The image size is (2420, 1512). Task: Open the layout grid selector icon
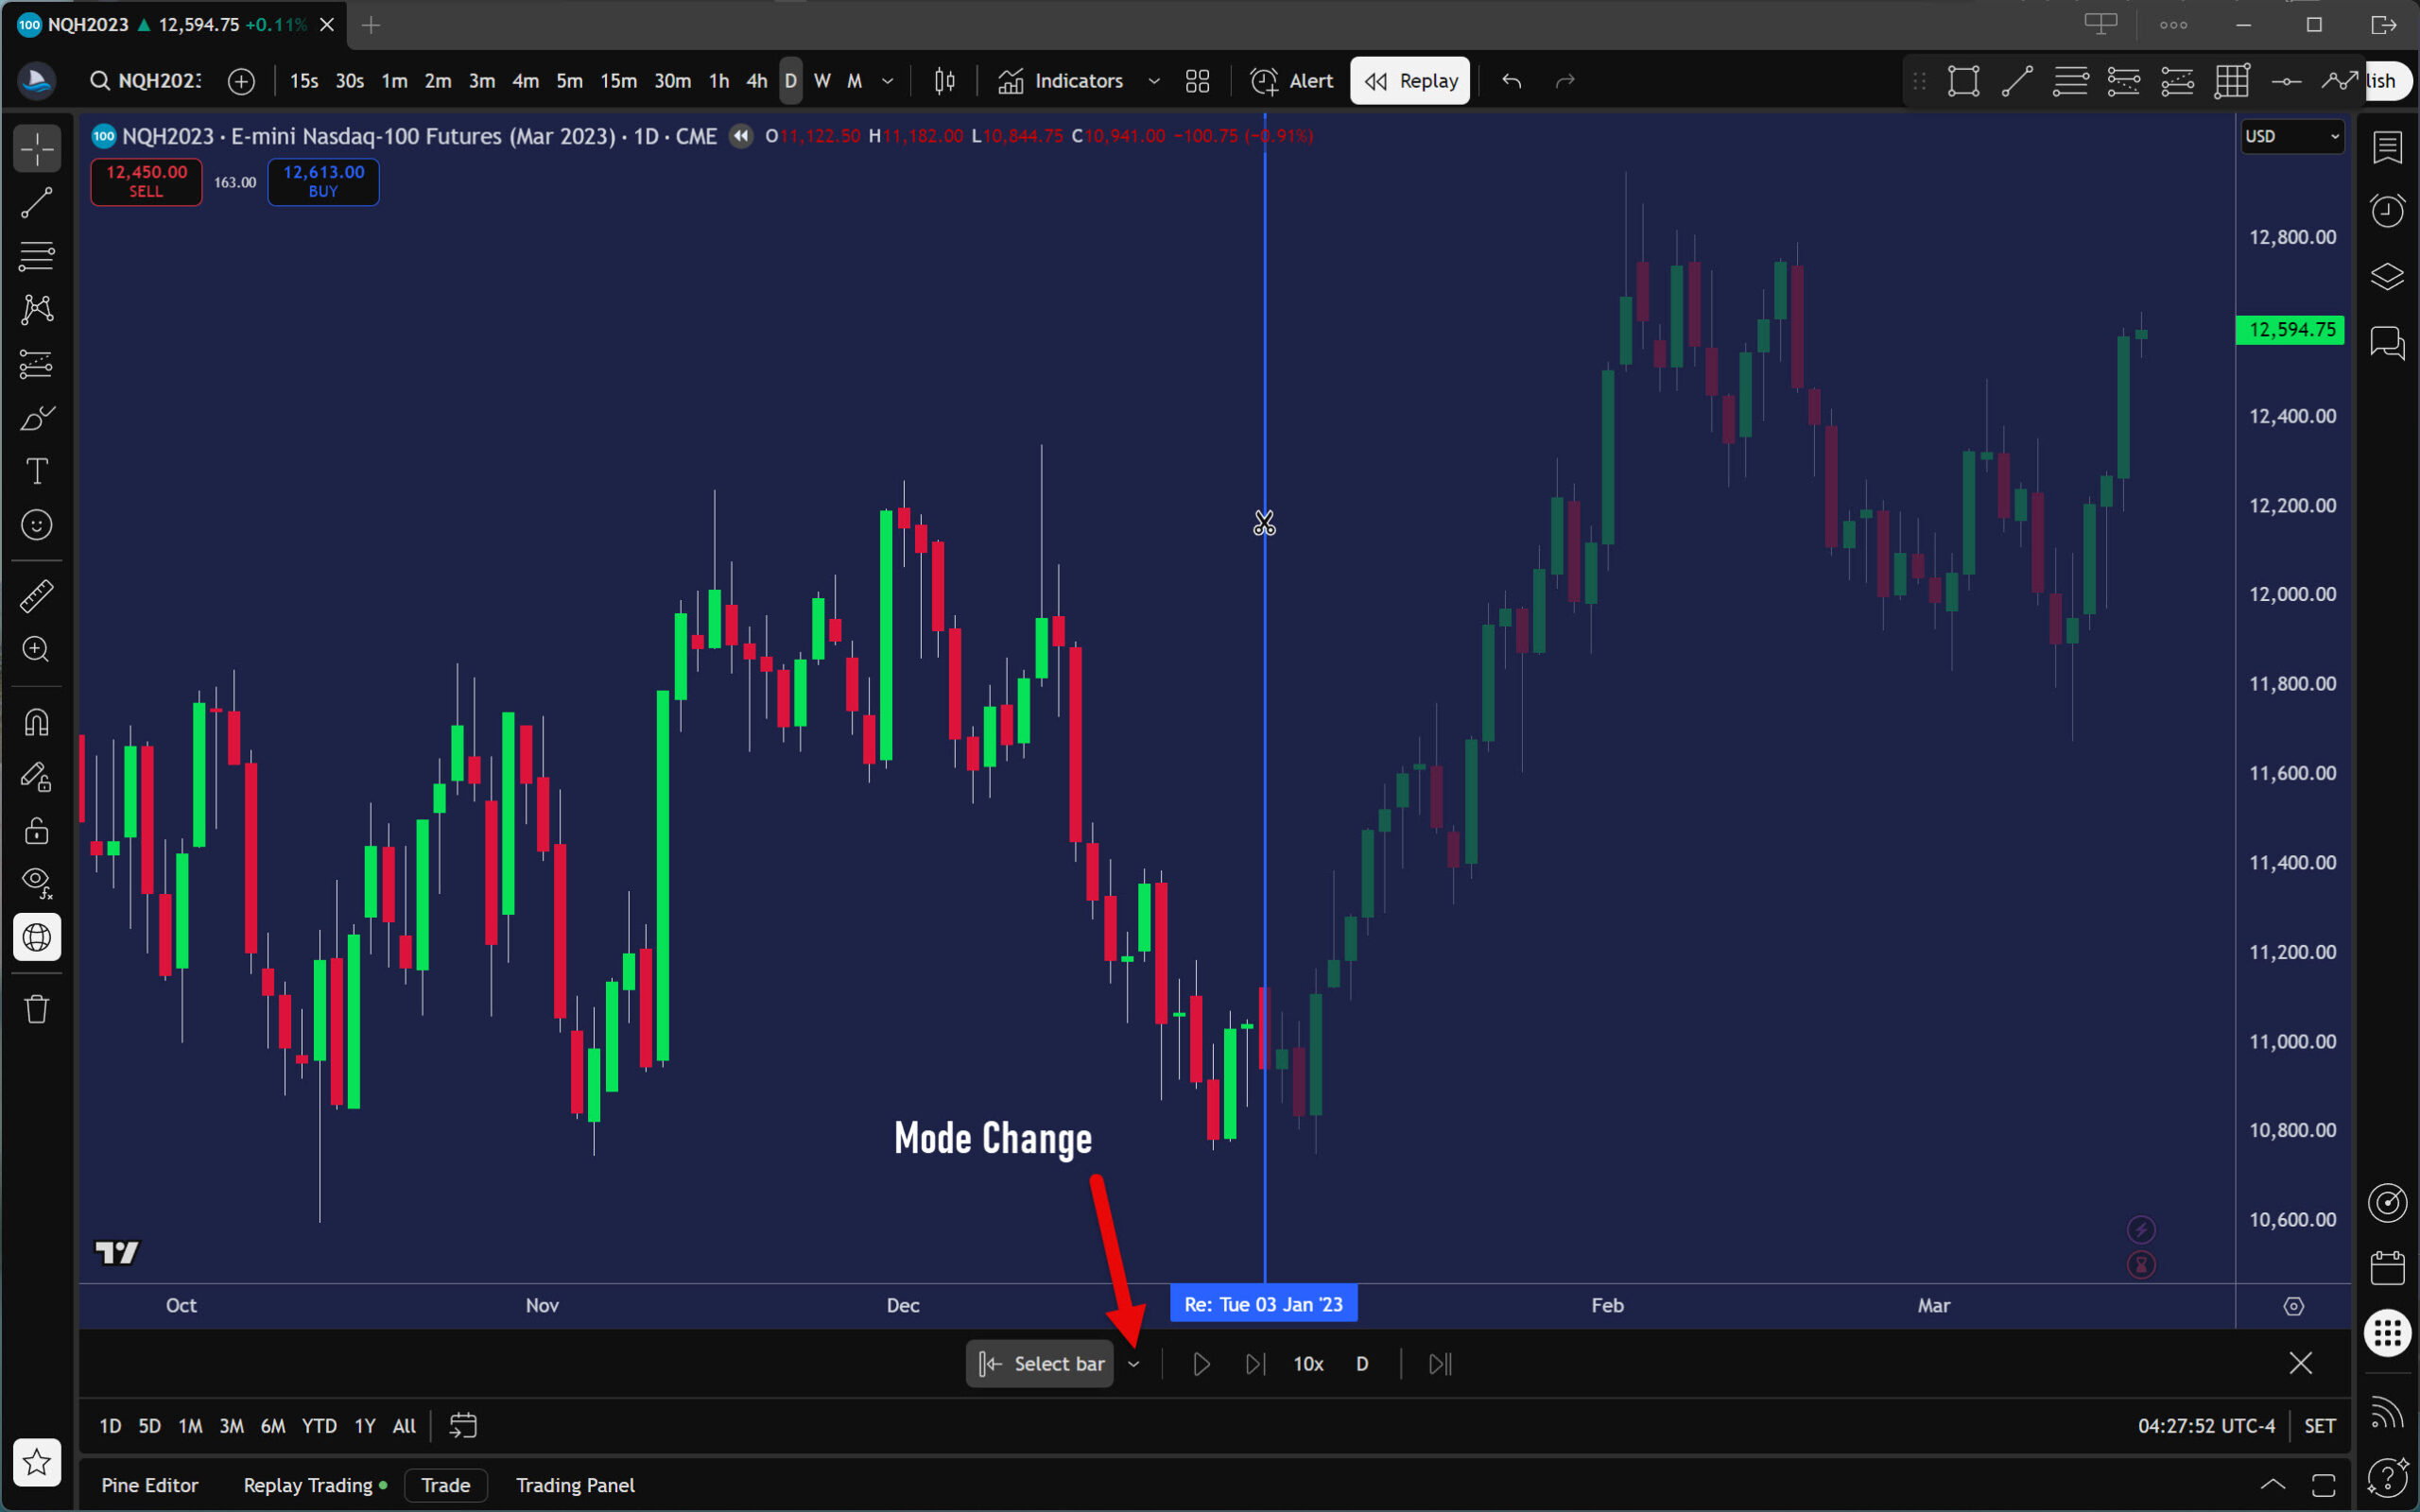coord(1197,81)
